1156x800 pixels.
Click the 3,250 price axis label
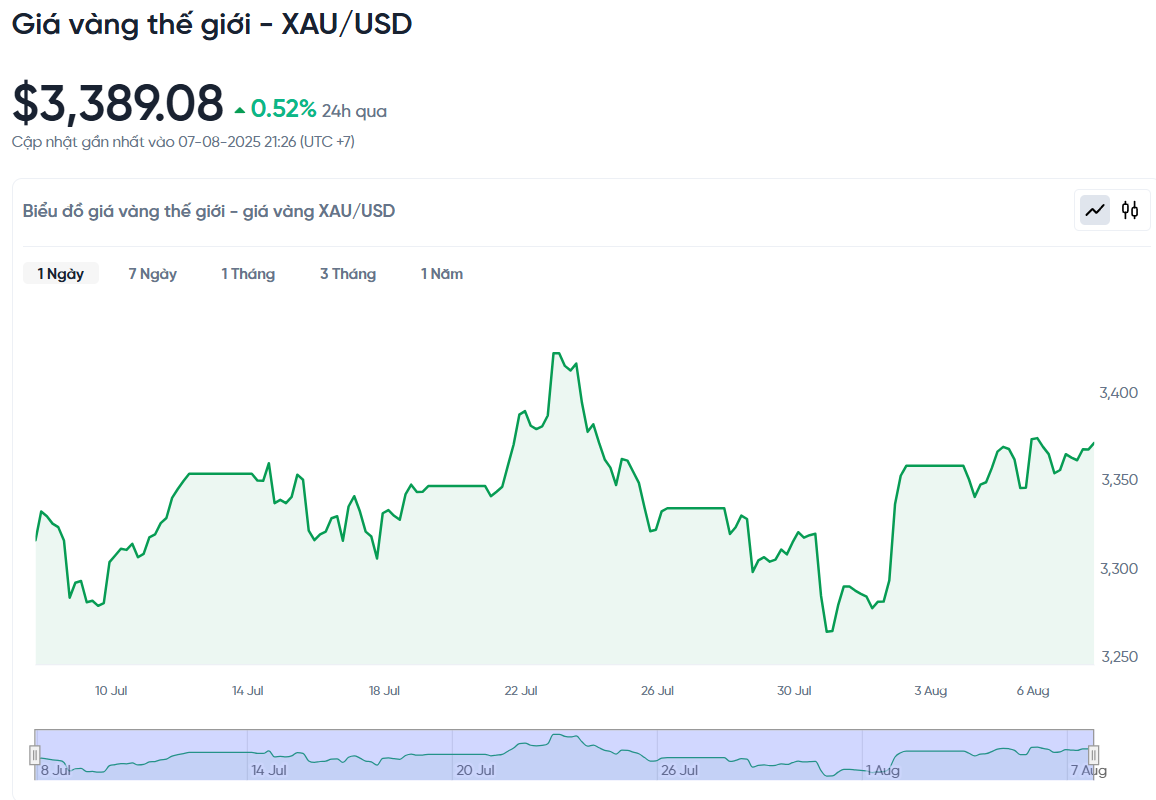[x=1119, y=657]
